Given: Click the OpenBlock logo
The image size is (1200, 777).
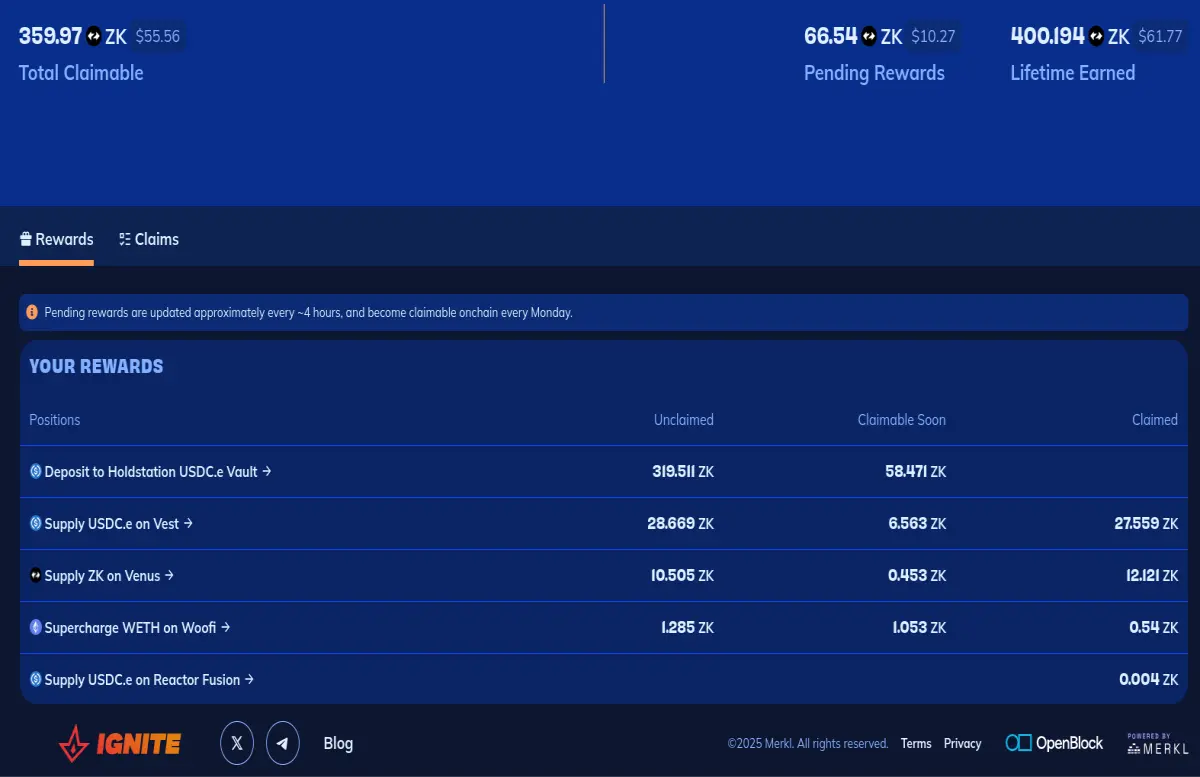Looking at the screenshot, I should click(1054, 743).
